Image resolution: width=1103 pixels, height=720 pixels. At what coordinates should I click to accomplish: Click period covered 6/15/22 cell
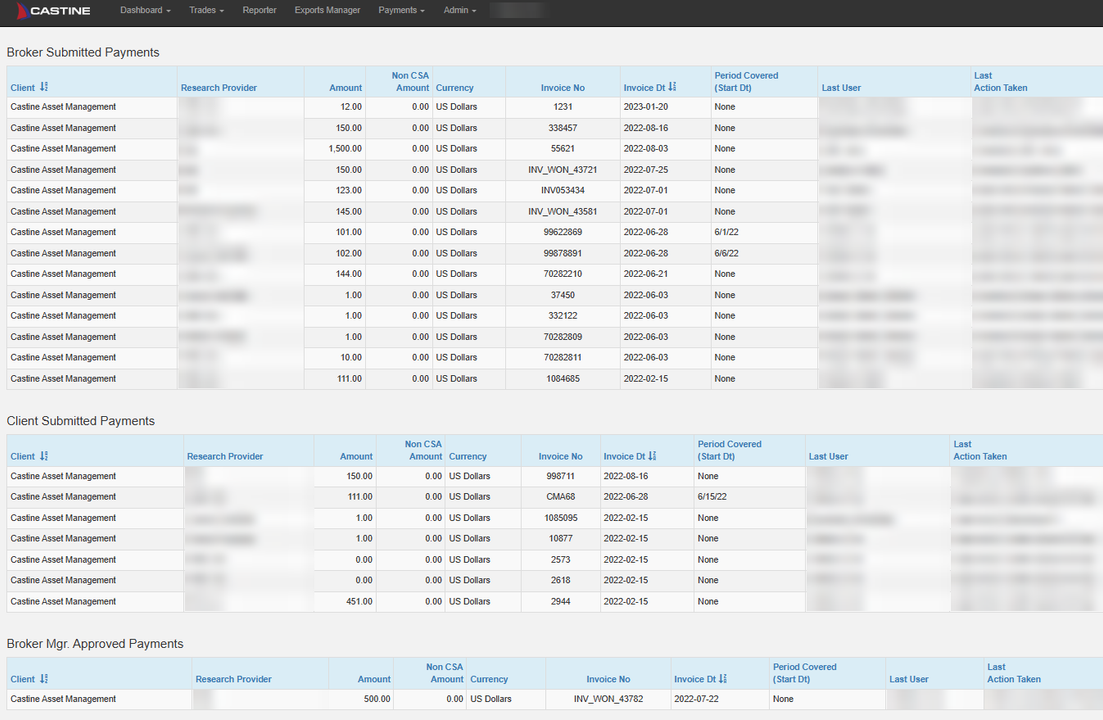749,497
